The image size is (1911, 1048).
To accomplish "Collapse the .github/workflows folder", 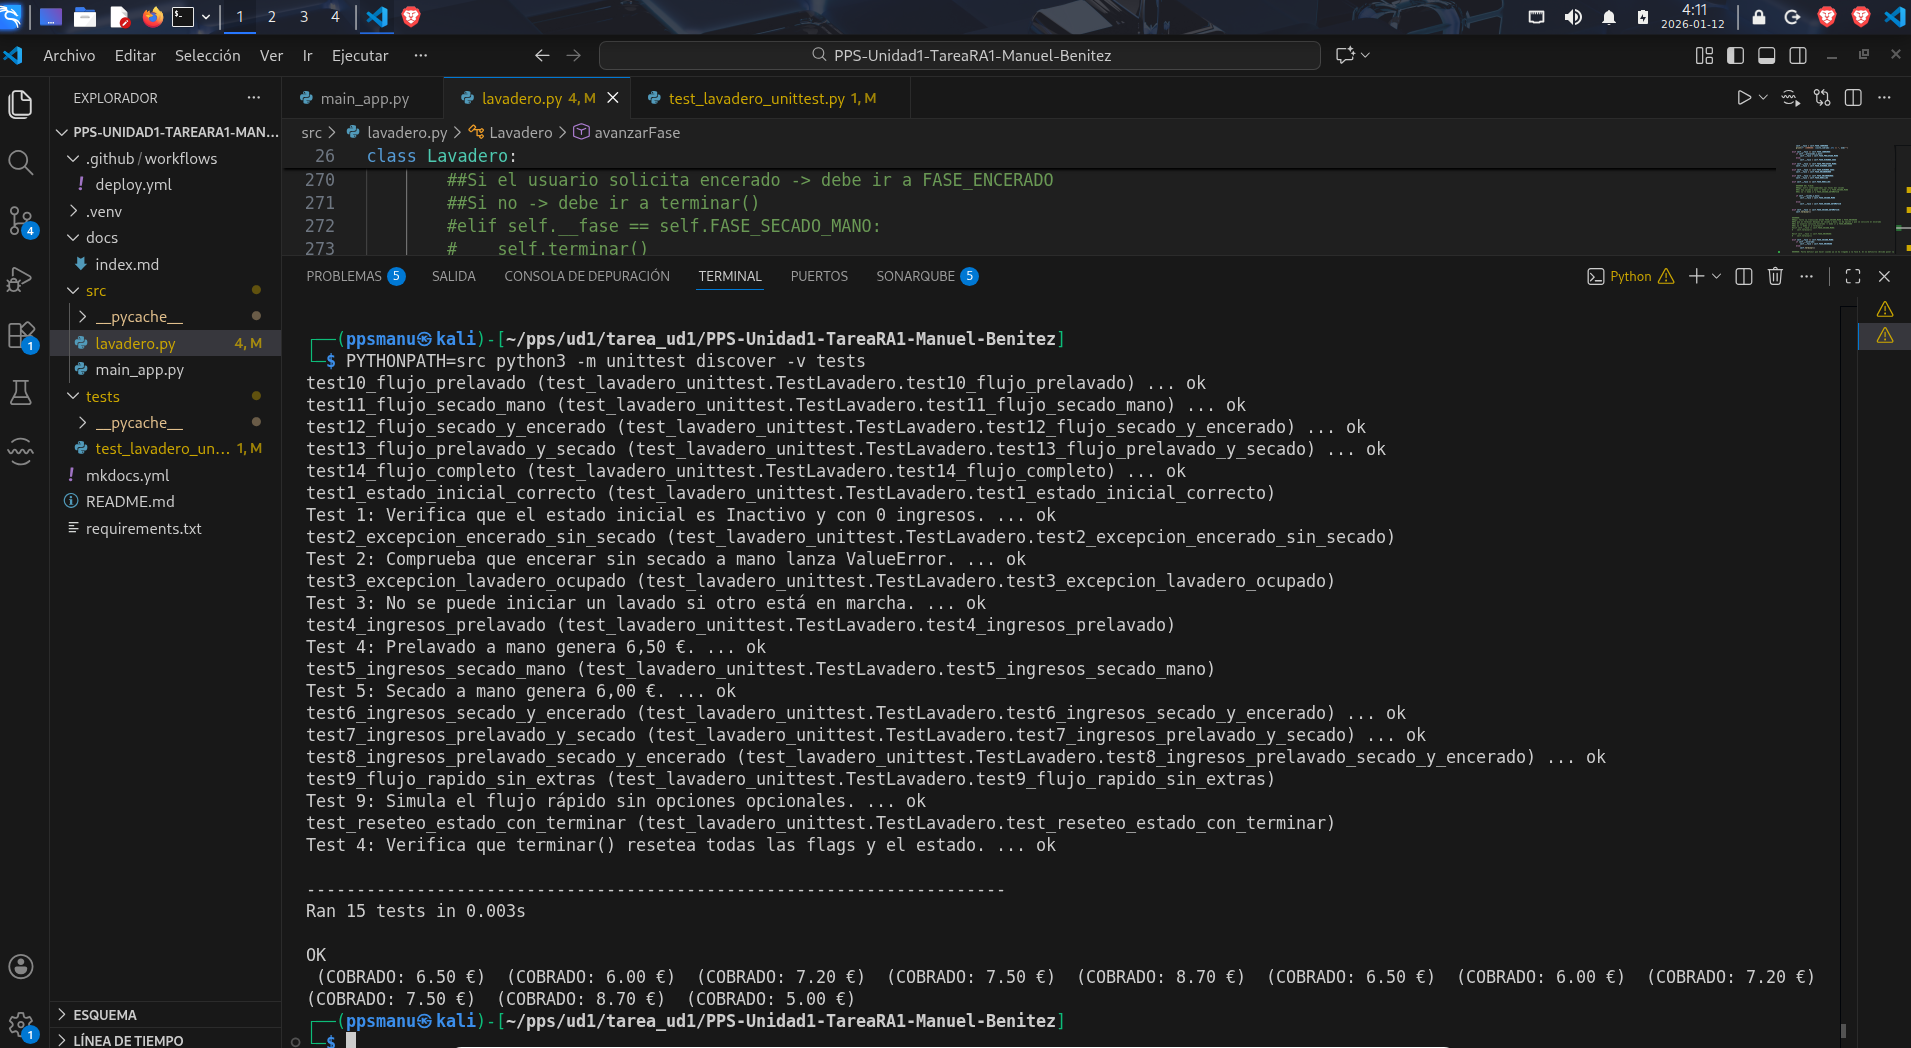I will [72, 158].
